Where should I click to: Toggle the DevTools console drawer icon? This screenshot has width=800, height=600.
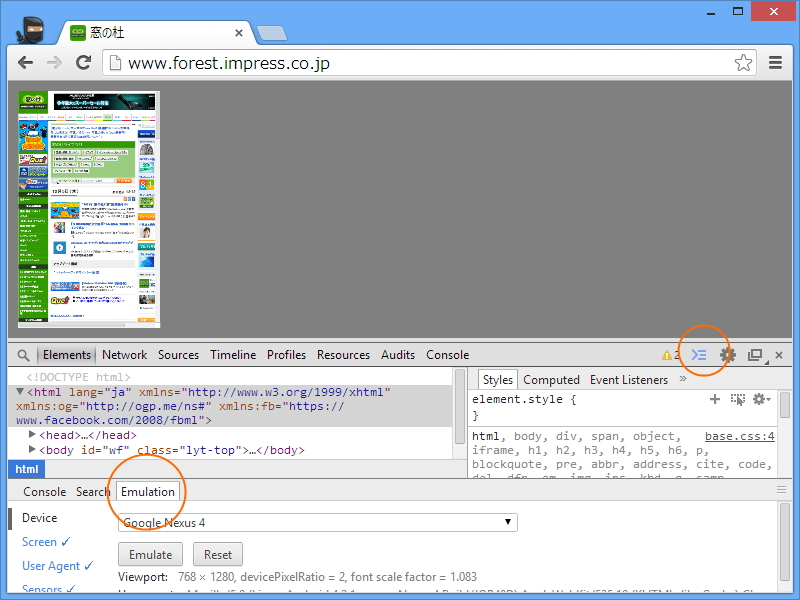[x=699, y=355]
